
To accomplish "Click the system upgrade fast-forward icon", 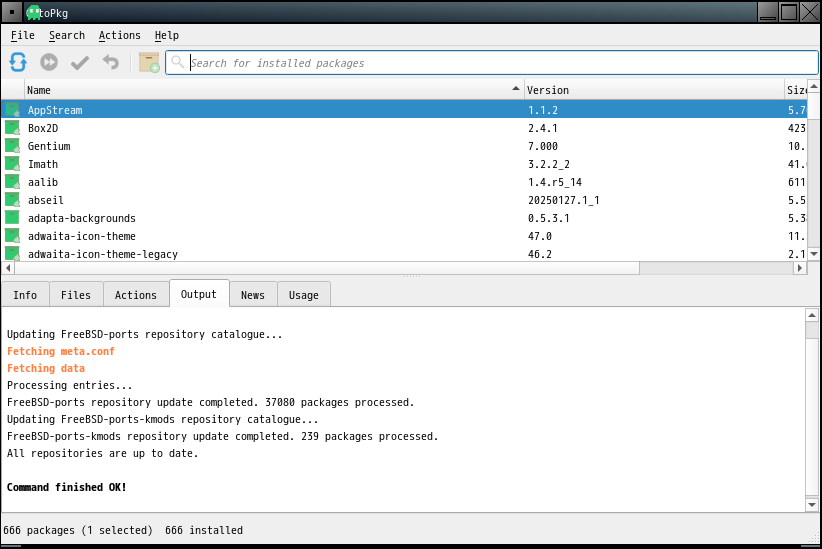I will point(49,62).
